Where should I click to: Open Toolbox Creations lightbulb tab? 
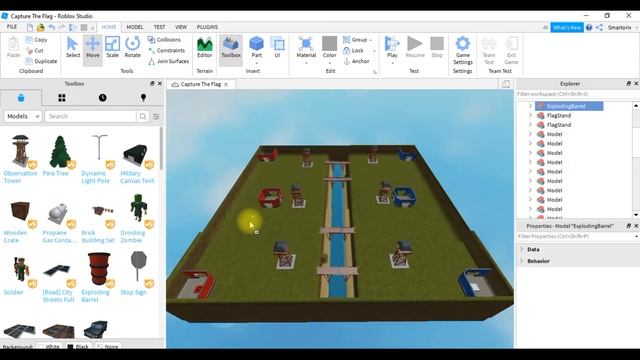pos(143,98)
